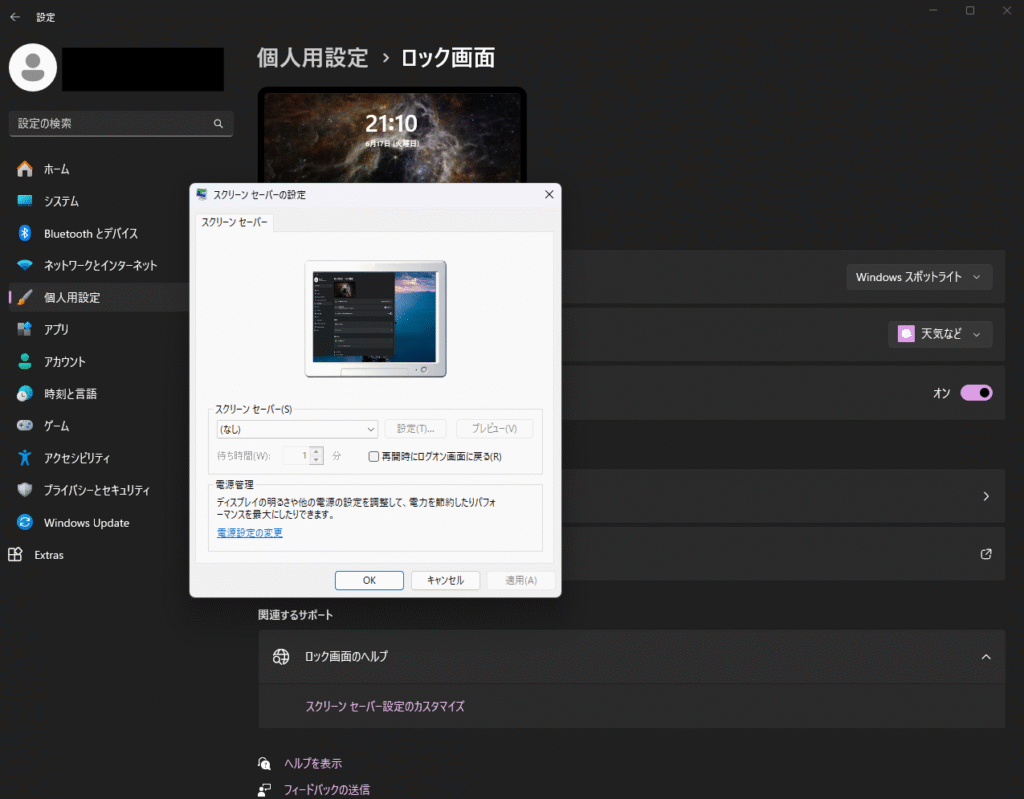
Task: Open the 電源設定の変更 link
Action: 250,532
